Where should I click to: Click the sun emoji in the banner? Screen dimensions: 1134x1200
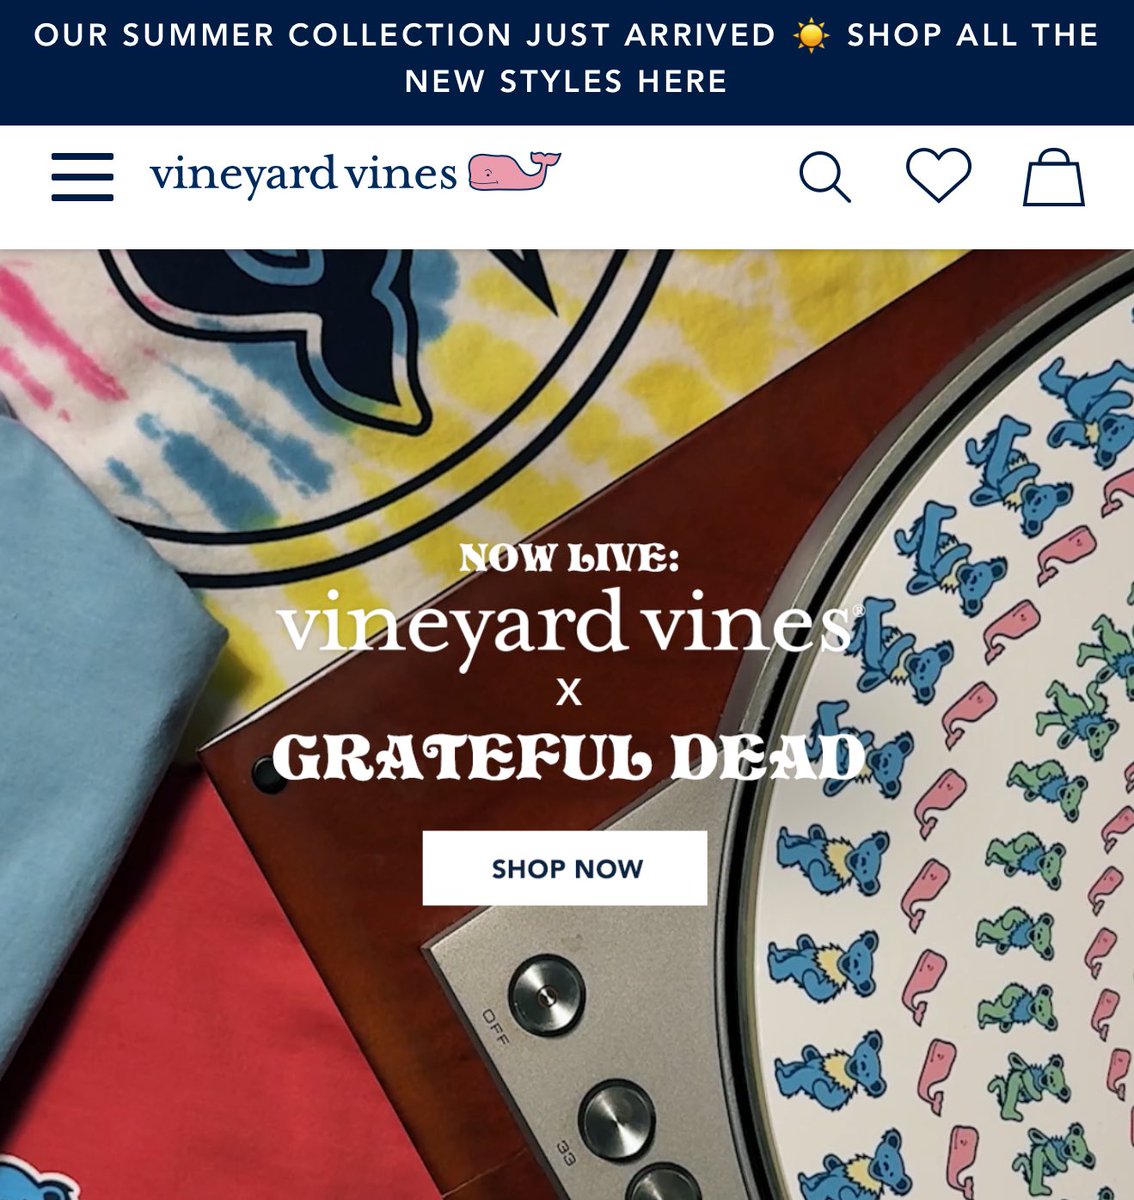(x=811, y=36)
